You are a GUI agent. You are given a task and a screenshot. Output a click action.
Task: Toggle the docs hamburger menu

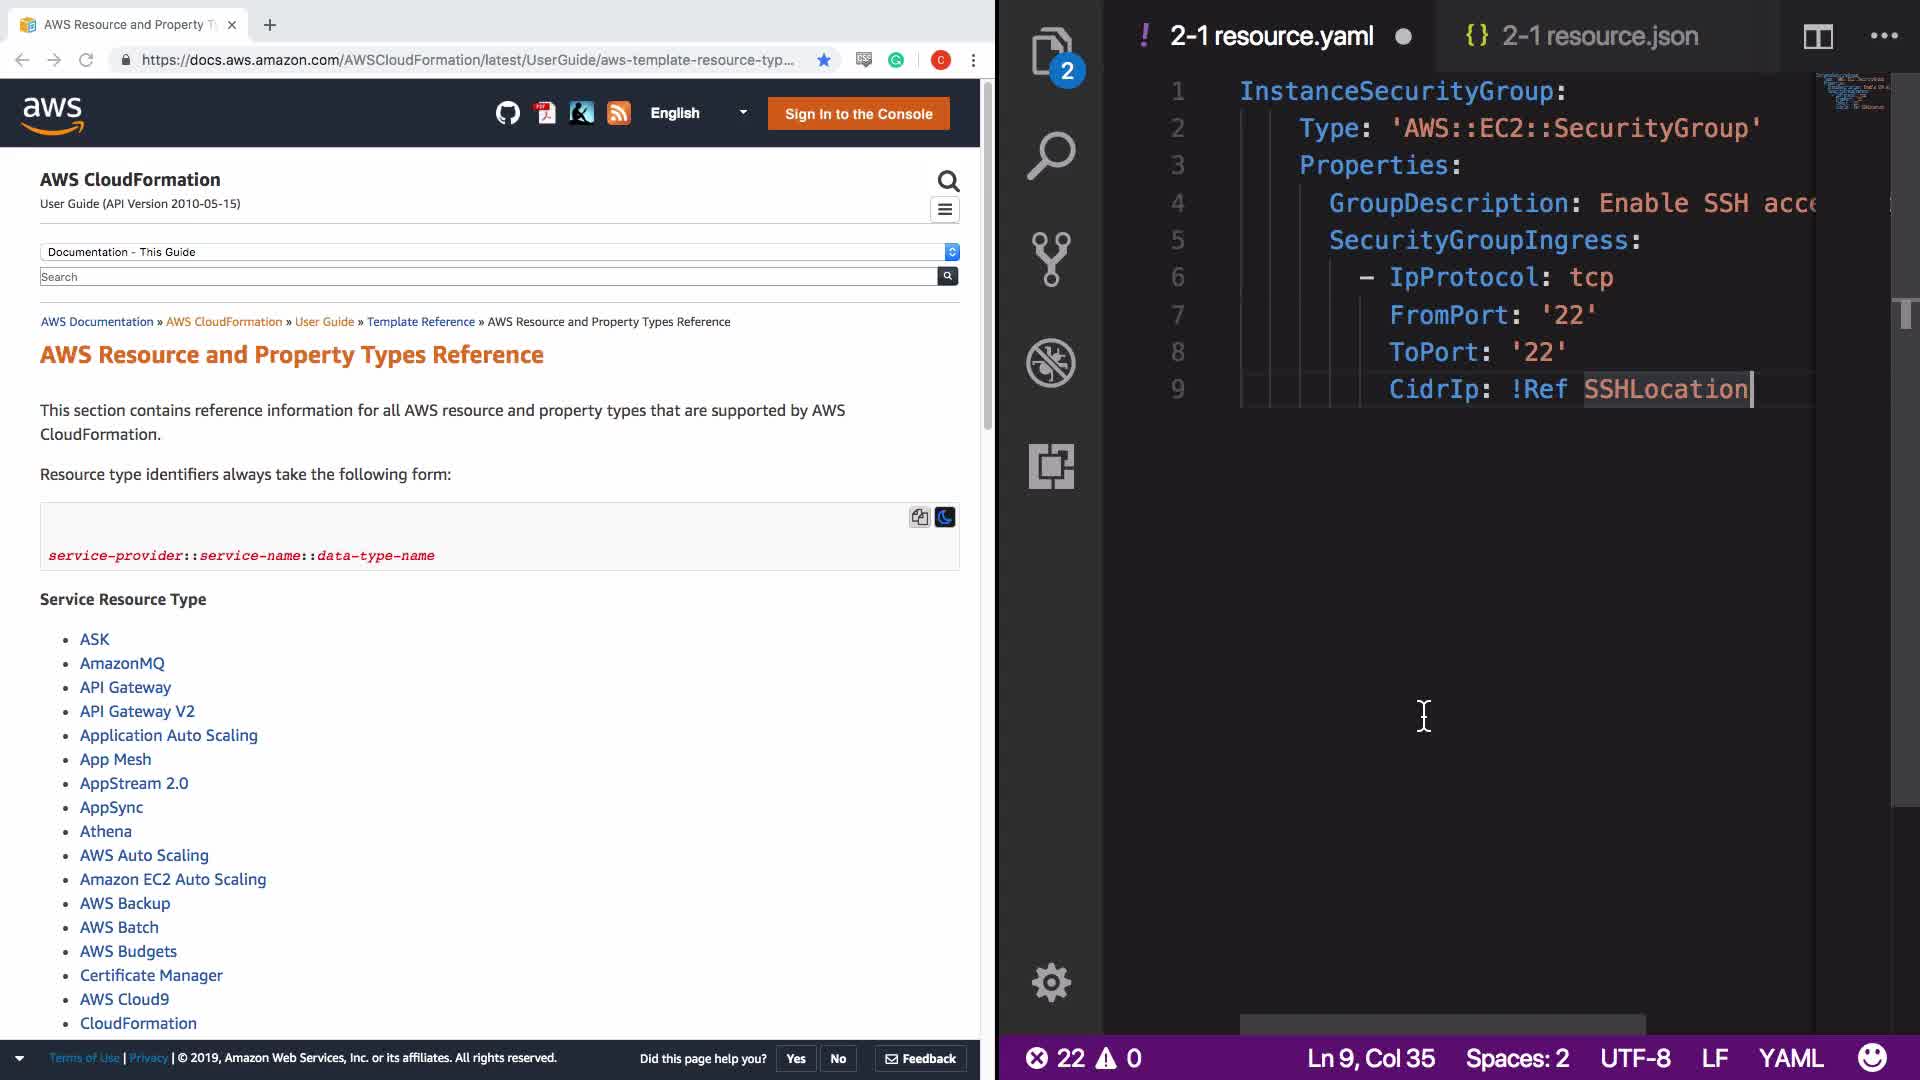pyautogui.click(x=945, y=210)
